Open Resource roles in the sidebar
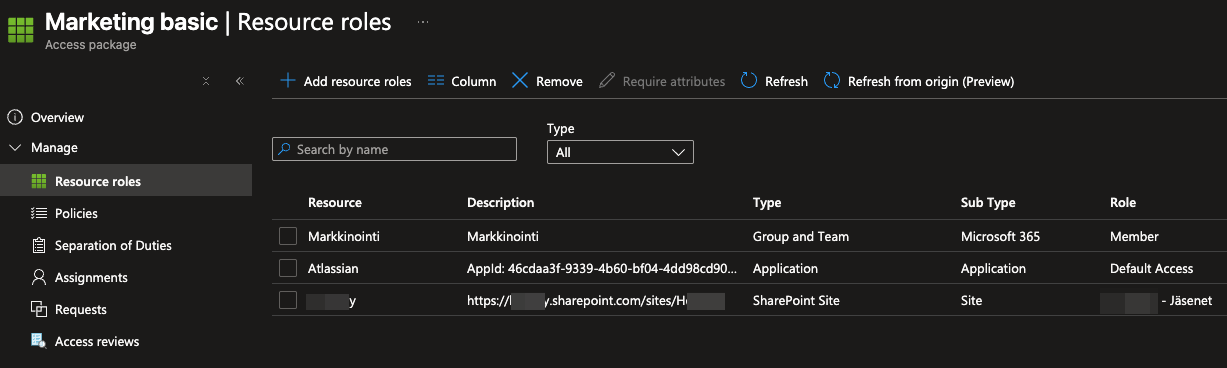The width and height of the screenshot is (1227, 368). coord(98,181)
